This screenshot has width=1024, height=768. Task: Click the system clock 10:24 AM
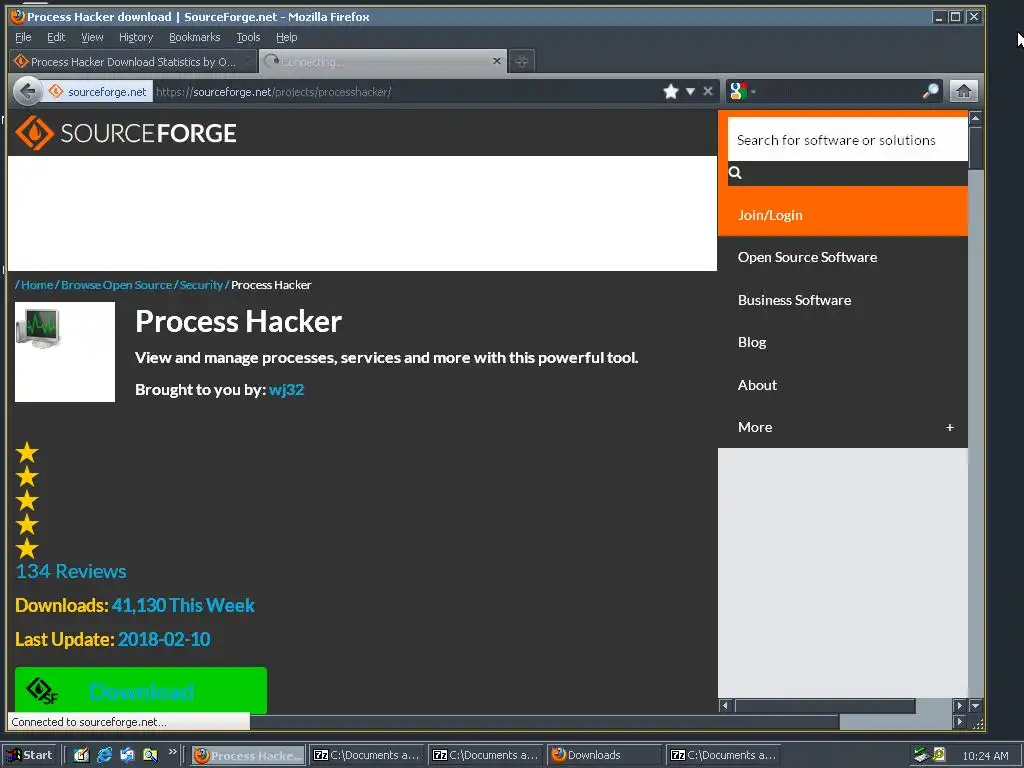pyautogui.click(x=985, y=756)
